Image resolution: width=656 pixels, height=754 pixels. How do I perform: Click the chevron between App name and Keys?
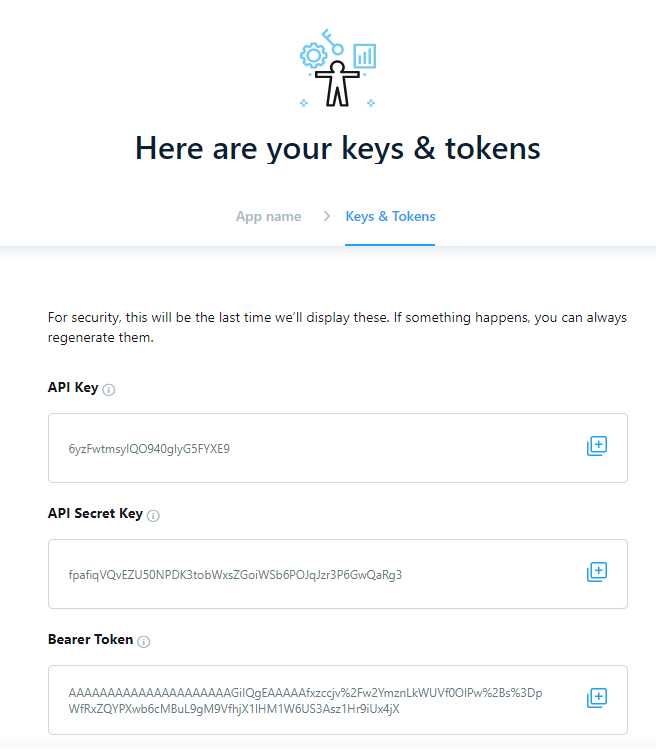pos(327,216)
